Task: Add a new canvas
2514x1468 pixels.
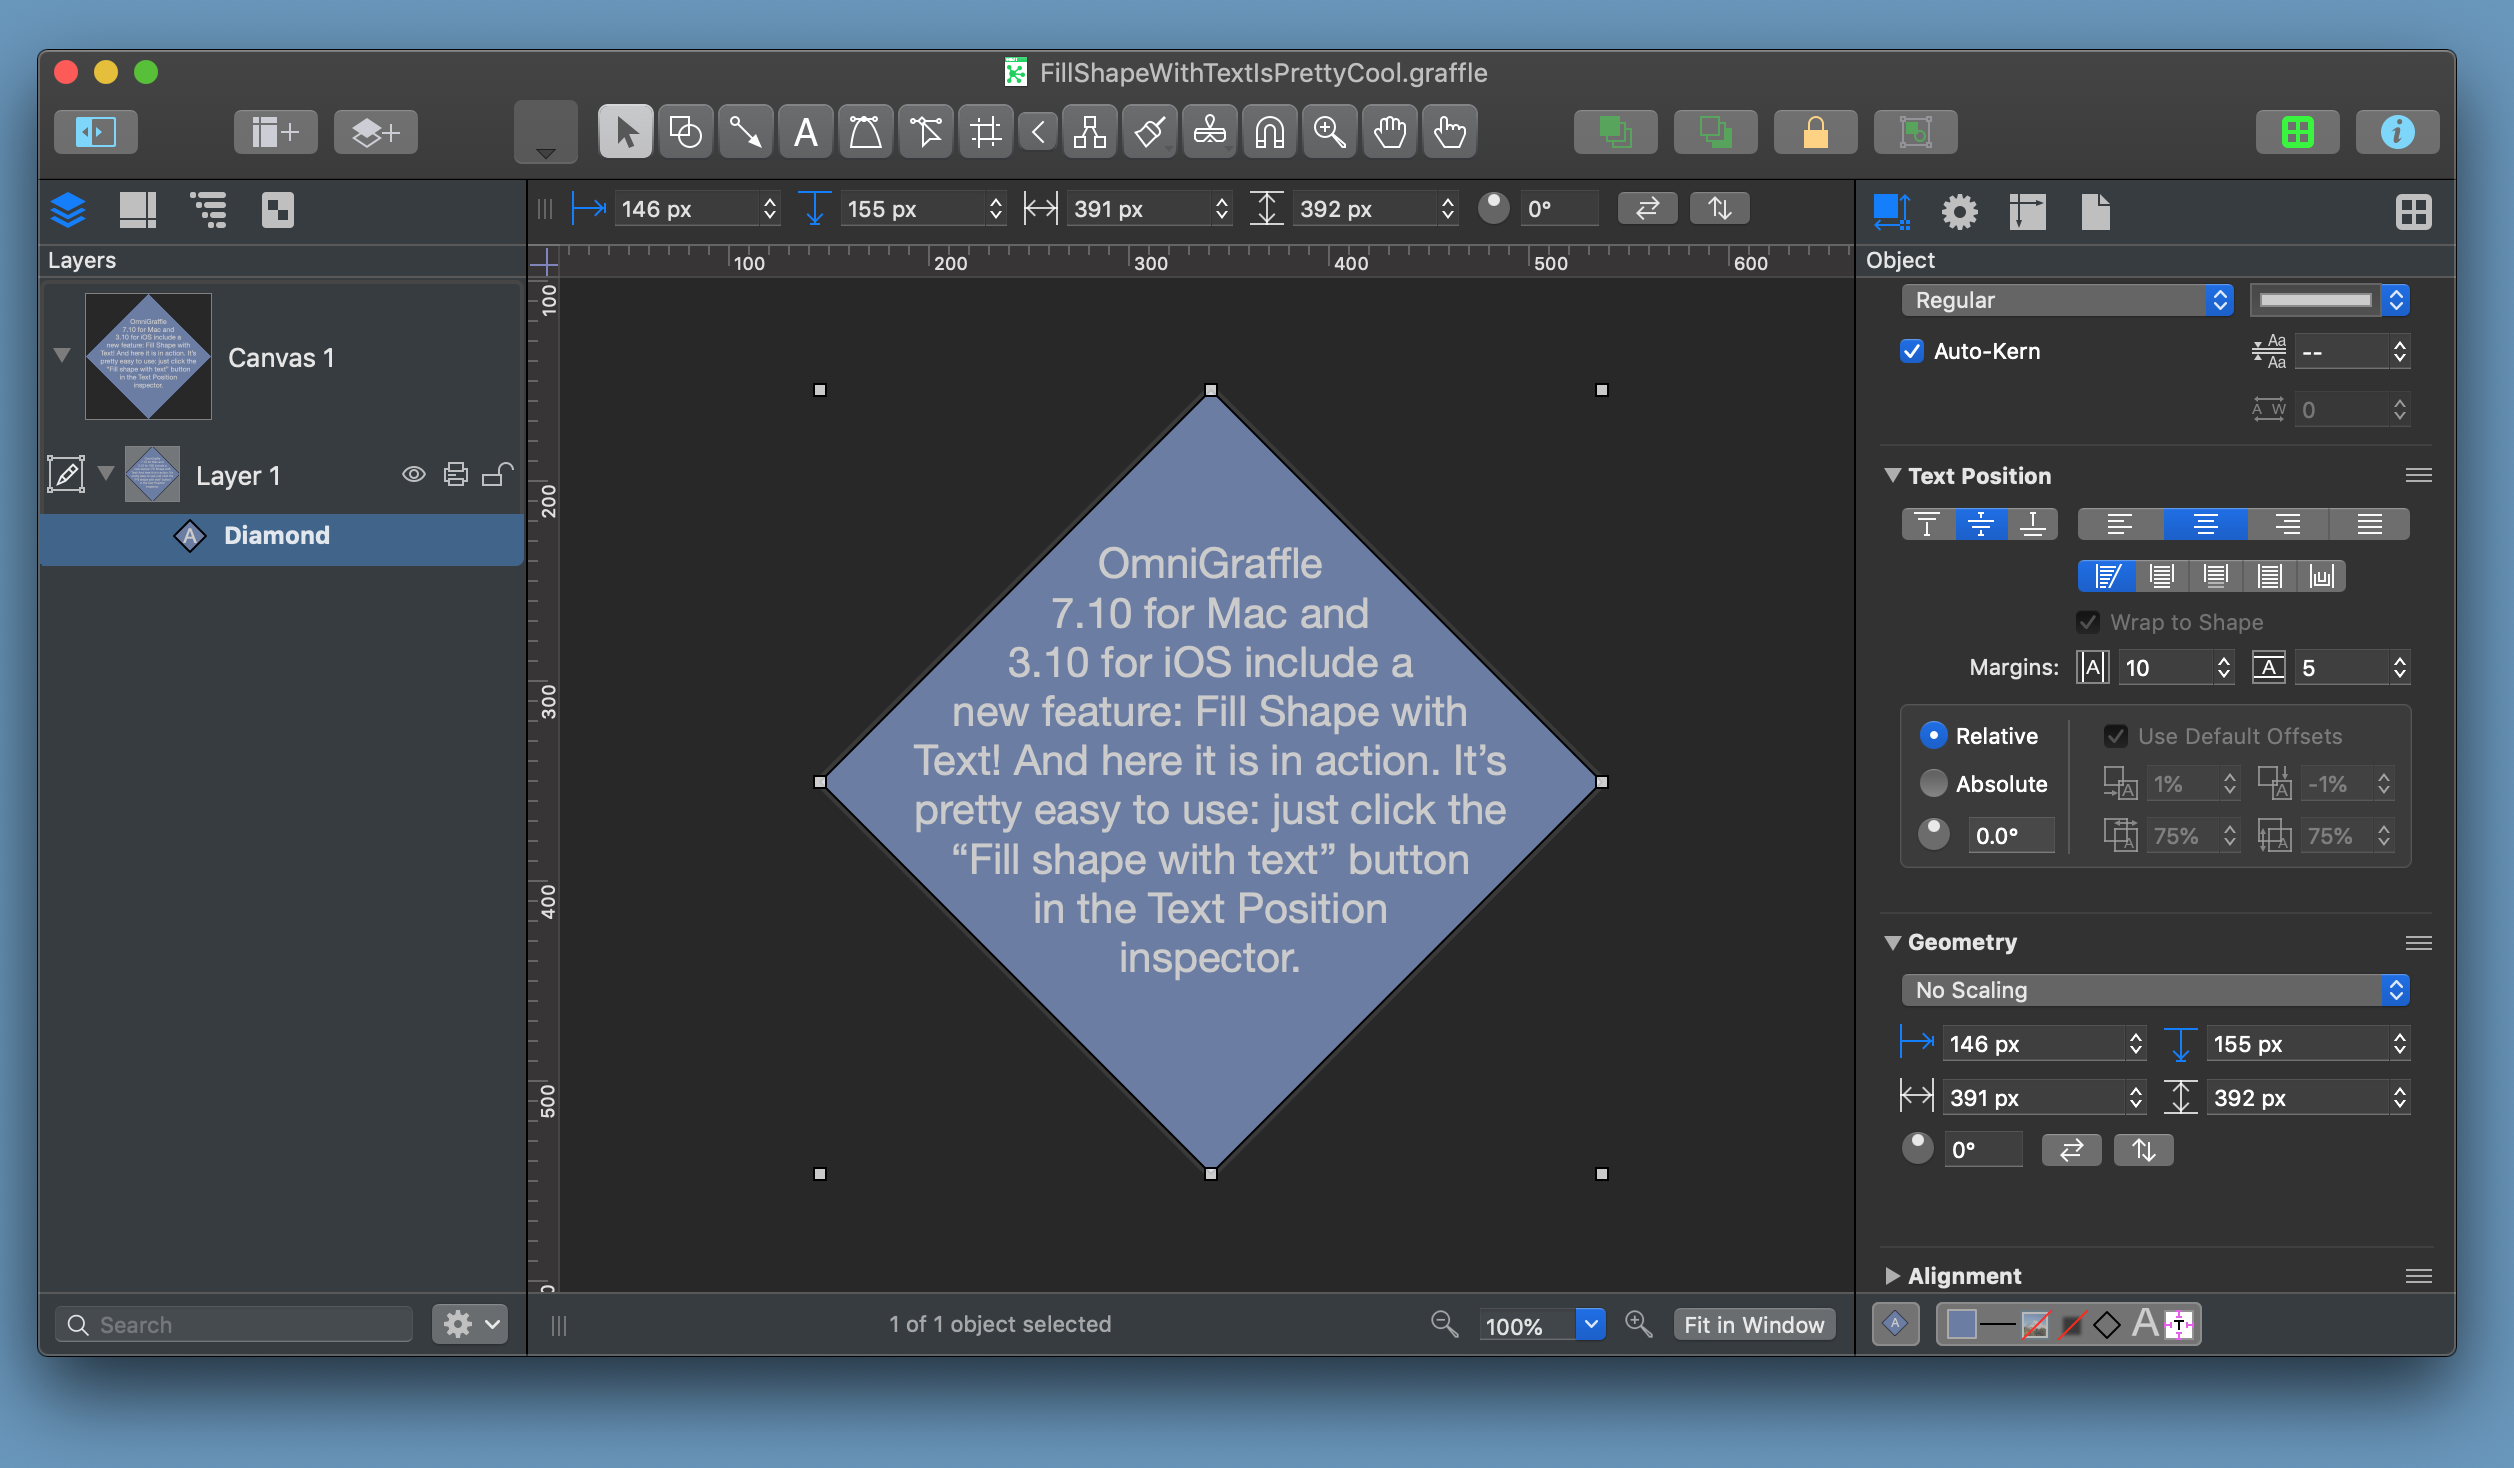Action: click(276, 132)
